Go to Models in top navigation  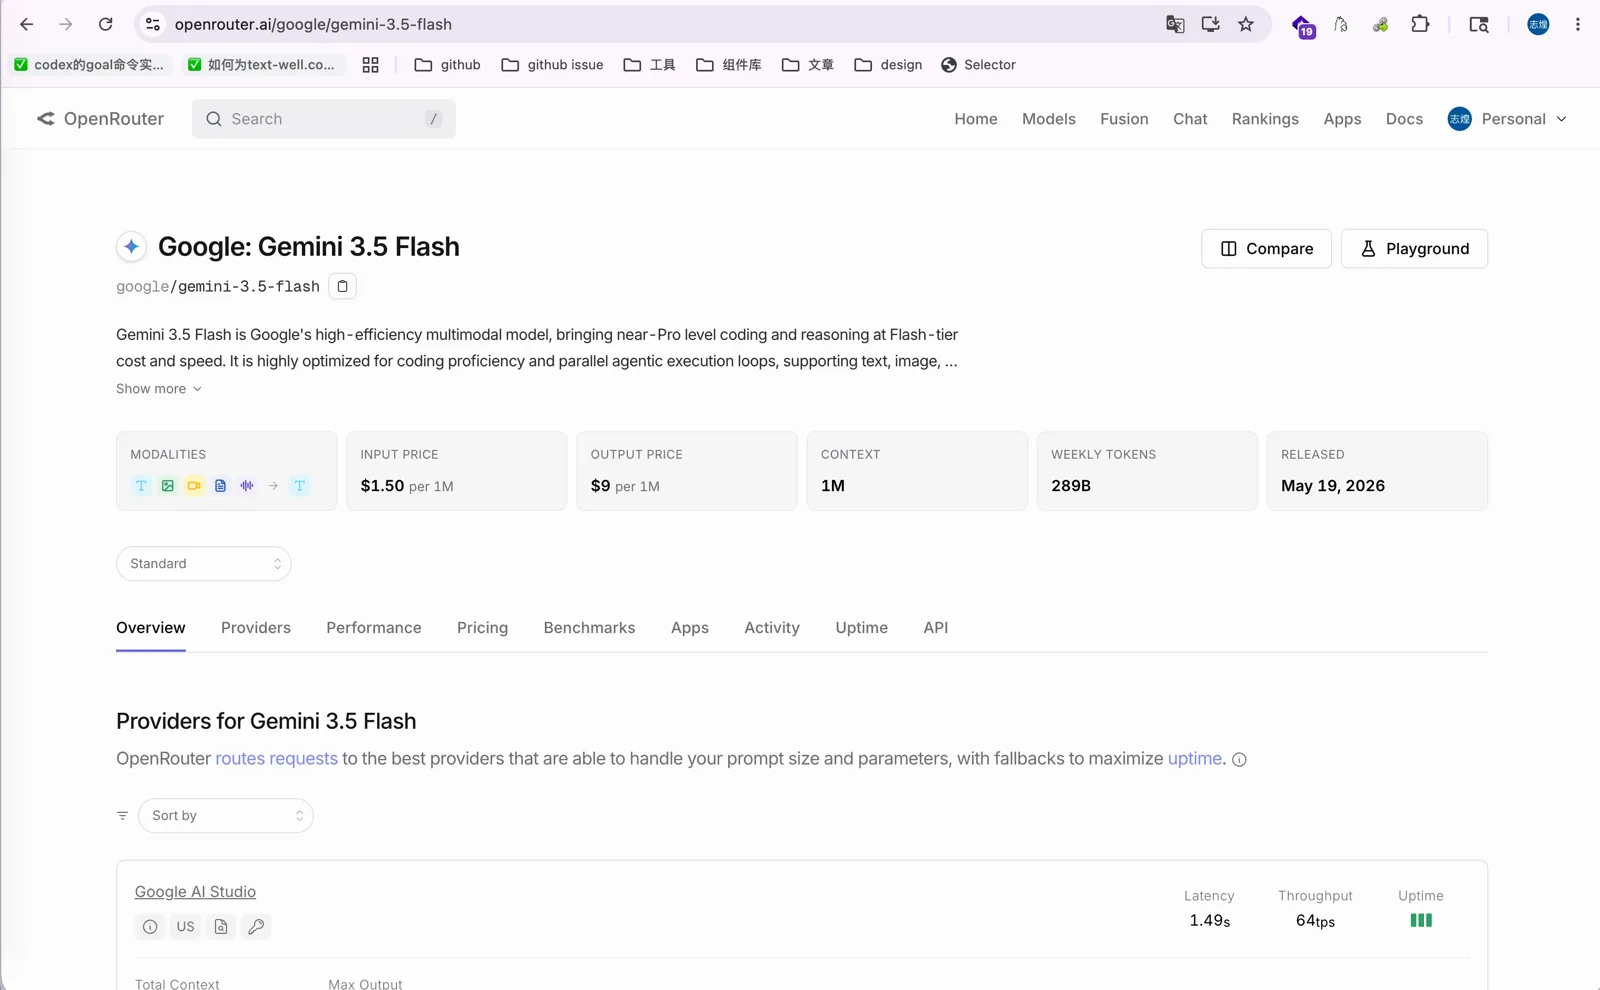click(1049, 119)
